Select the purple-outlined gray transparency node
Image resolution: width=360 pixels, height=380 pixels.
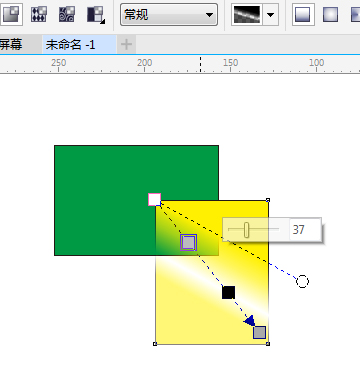click(189, 242)
